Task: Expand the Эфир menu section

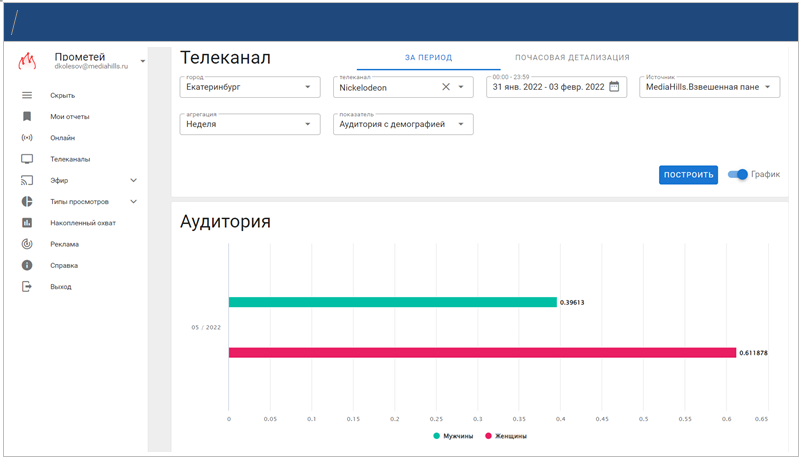Action: click(x=134, y=180)
